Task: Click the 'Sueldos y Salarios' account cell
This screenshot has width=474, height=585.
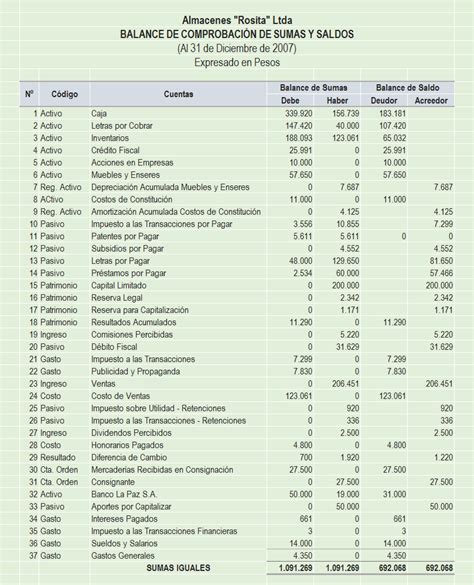Action: tap(124, 544)
